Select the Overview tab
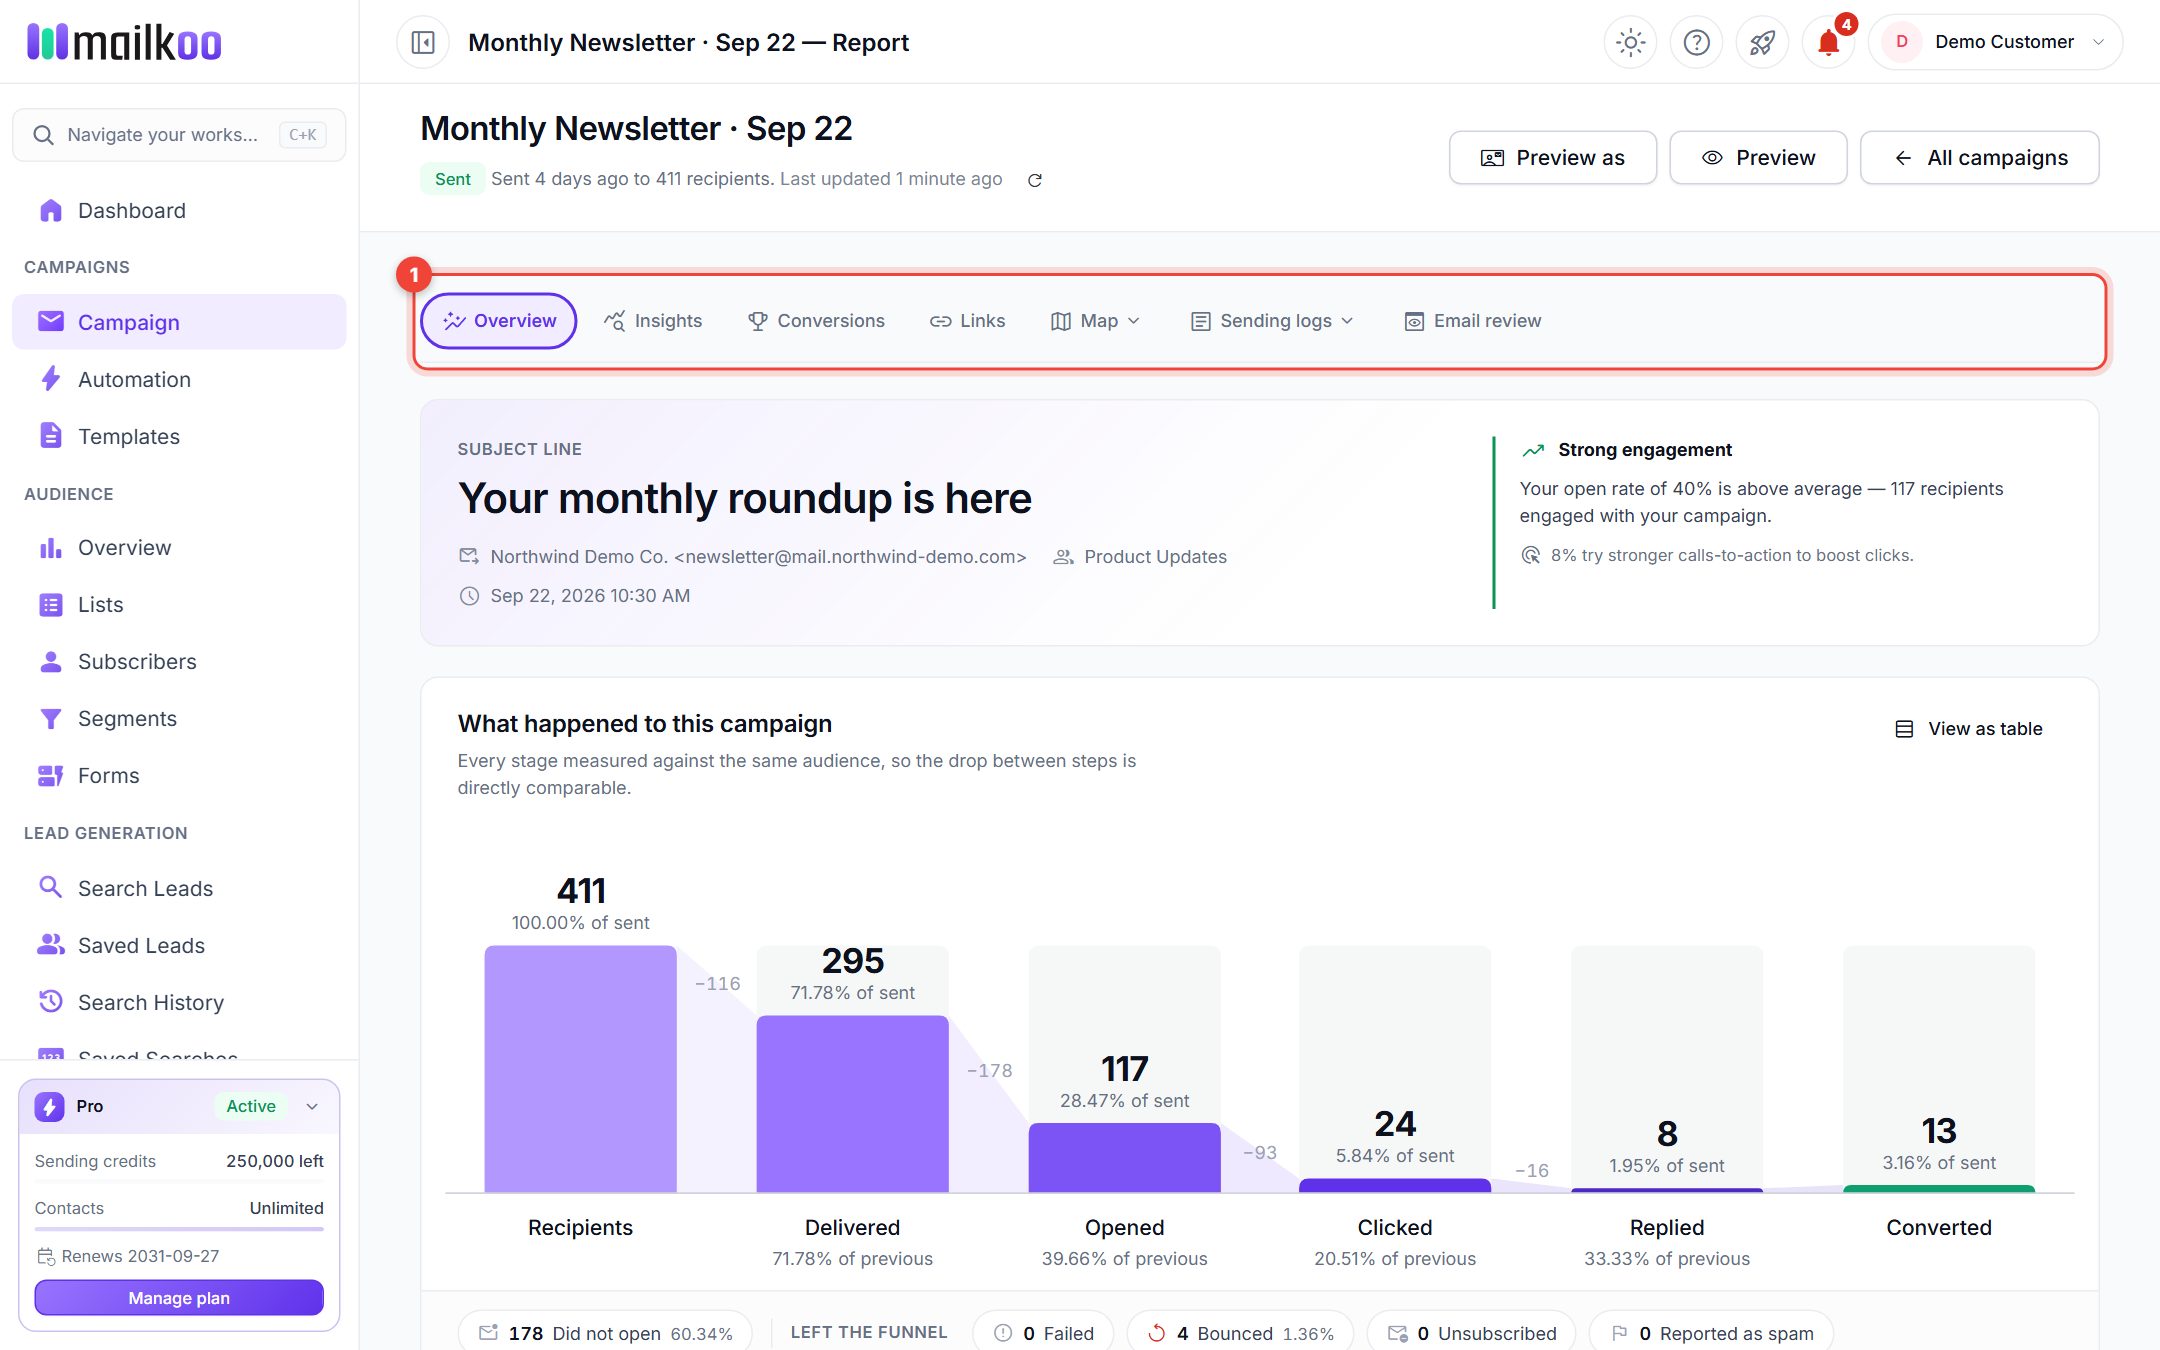Image resolution: width=2160 pixels, height=1350 pixels. click(x=498, y=321)
